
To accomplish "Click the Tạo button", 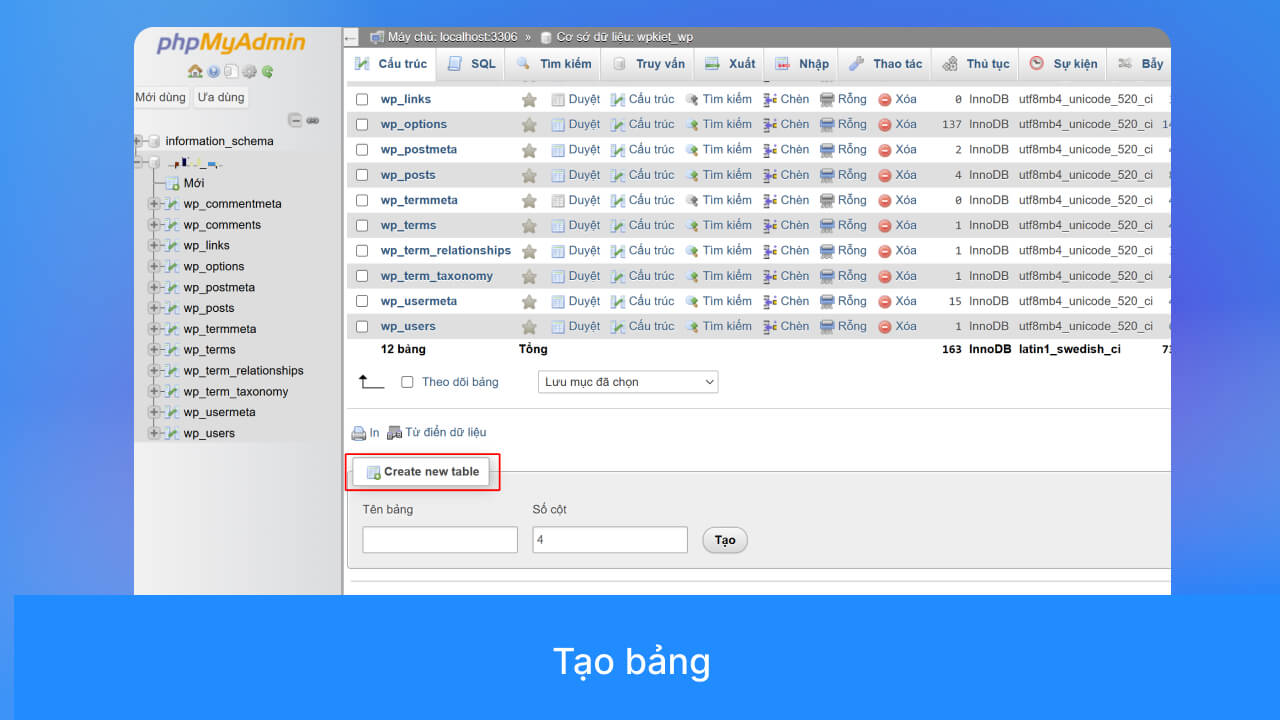I will click(725, 540).
